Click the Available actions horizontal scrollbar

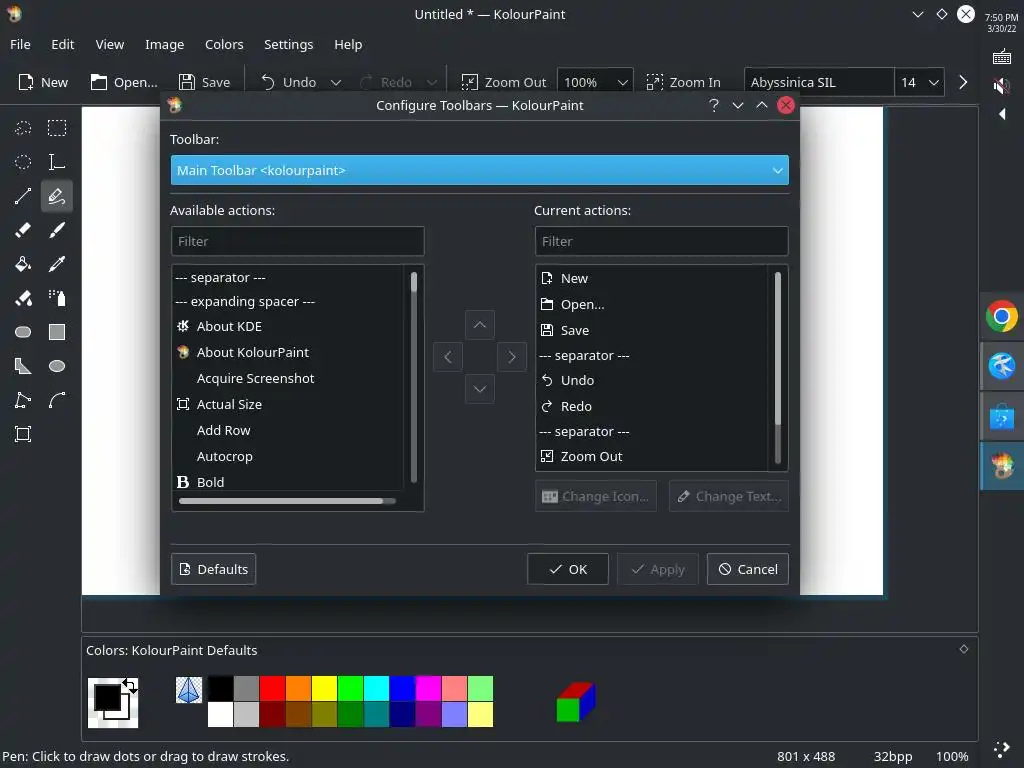(287, 501)
